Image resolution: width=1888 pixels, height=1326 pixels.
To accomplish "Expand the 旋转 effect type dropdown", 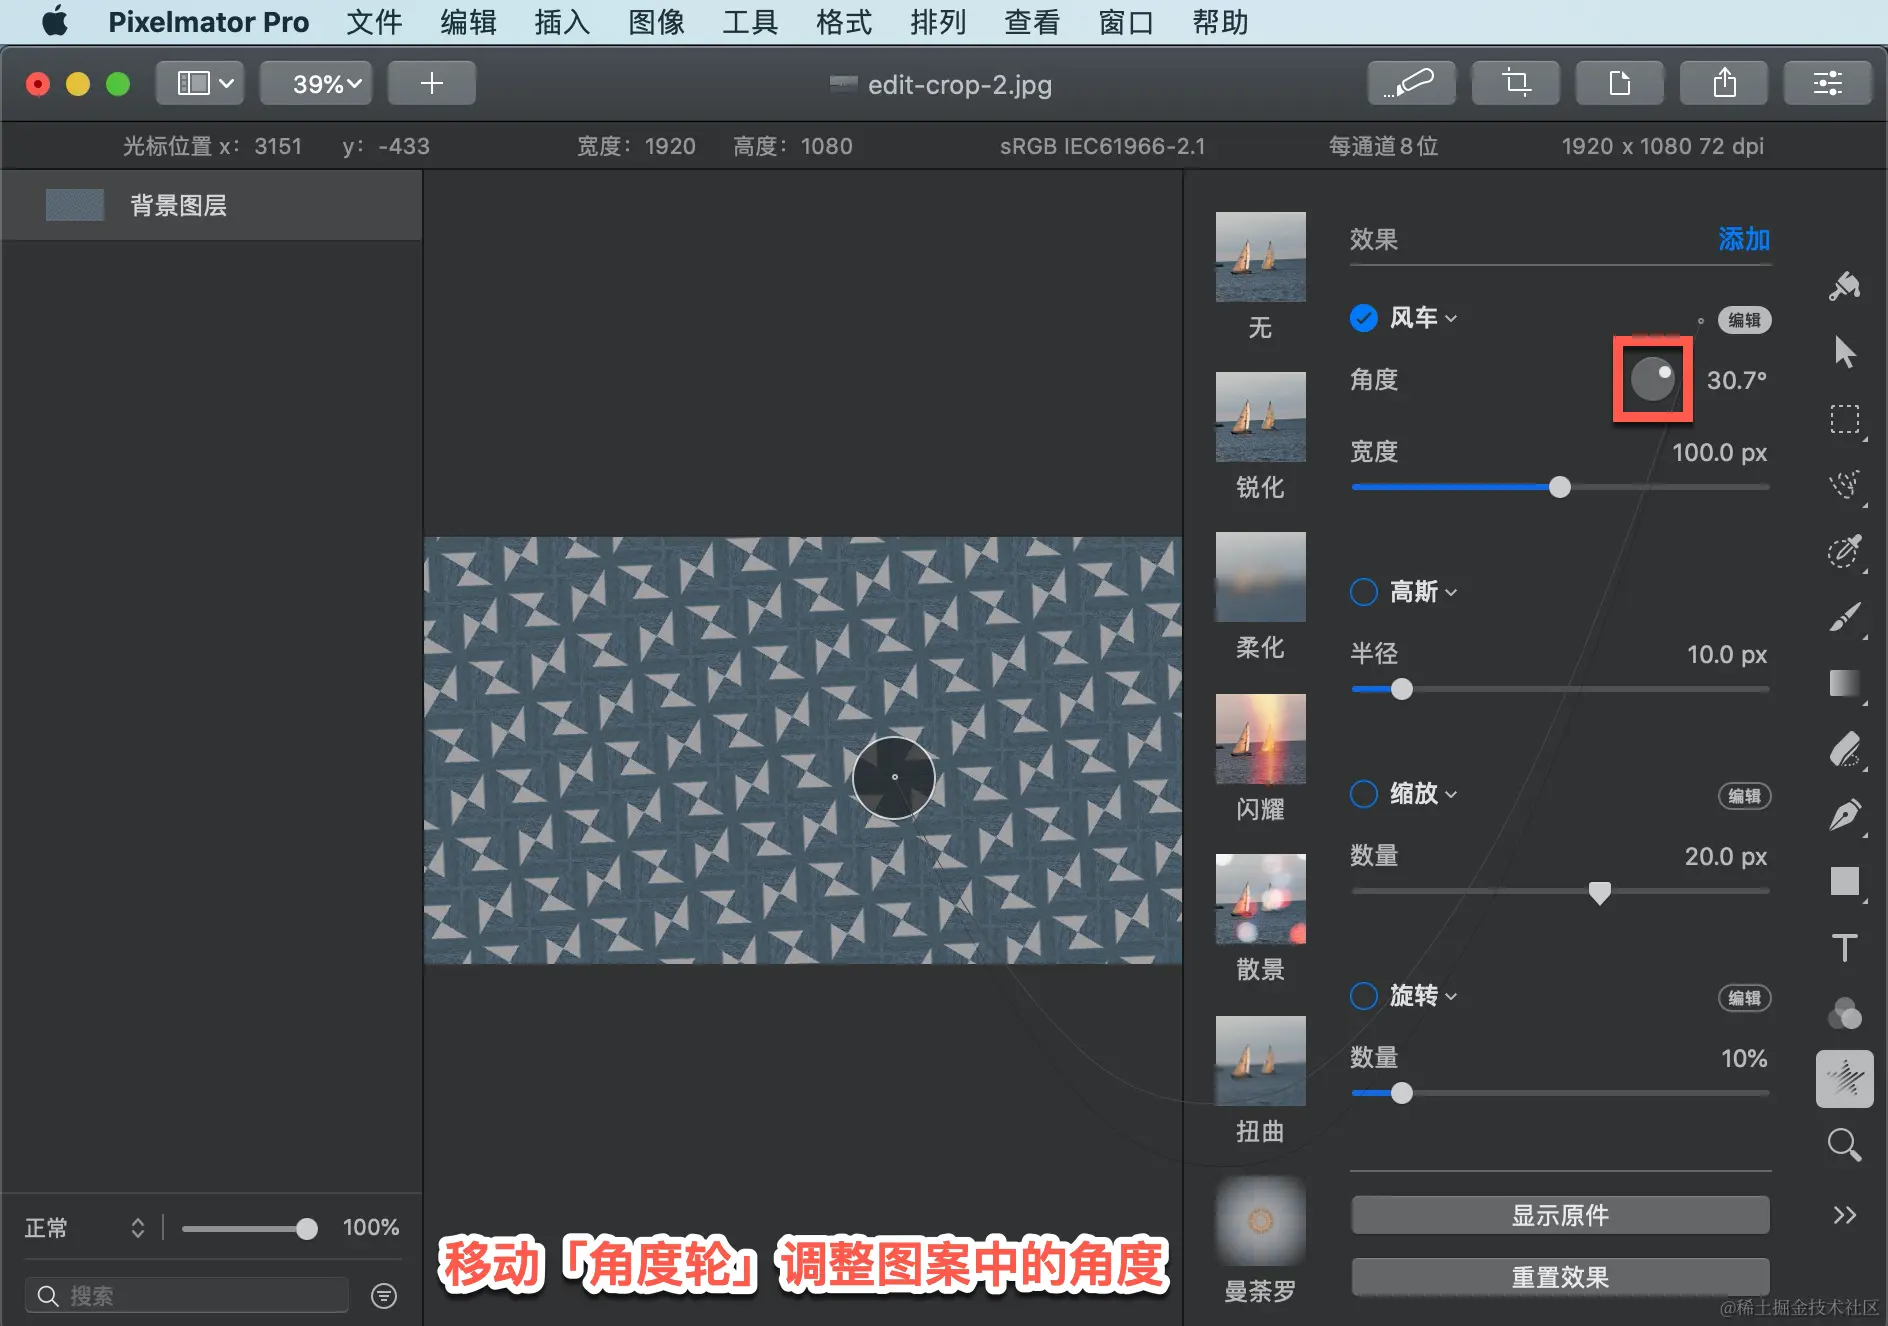I will tap(1424, 996).
